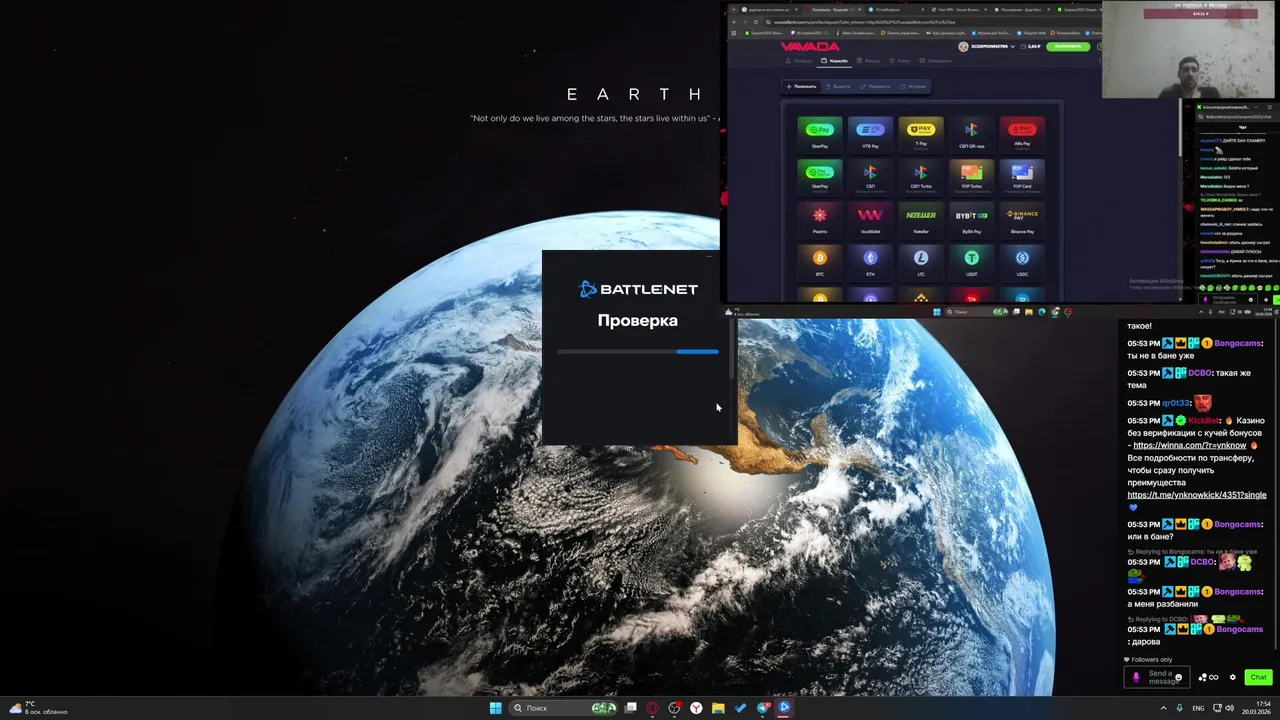Select the История sub-tab in Vavada wallet
Viewport: 1280px width, 720px height.
[912, 86]
